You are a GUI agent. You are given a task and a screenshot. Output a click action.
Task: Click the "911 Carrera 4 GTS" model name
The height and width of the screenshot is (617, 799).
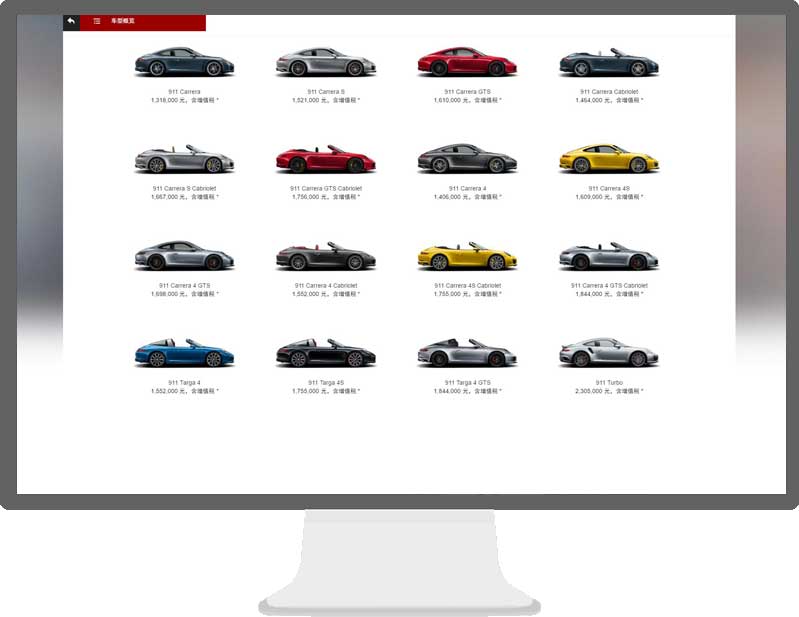point(184,286)
